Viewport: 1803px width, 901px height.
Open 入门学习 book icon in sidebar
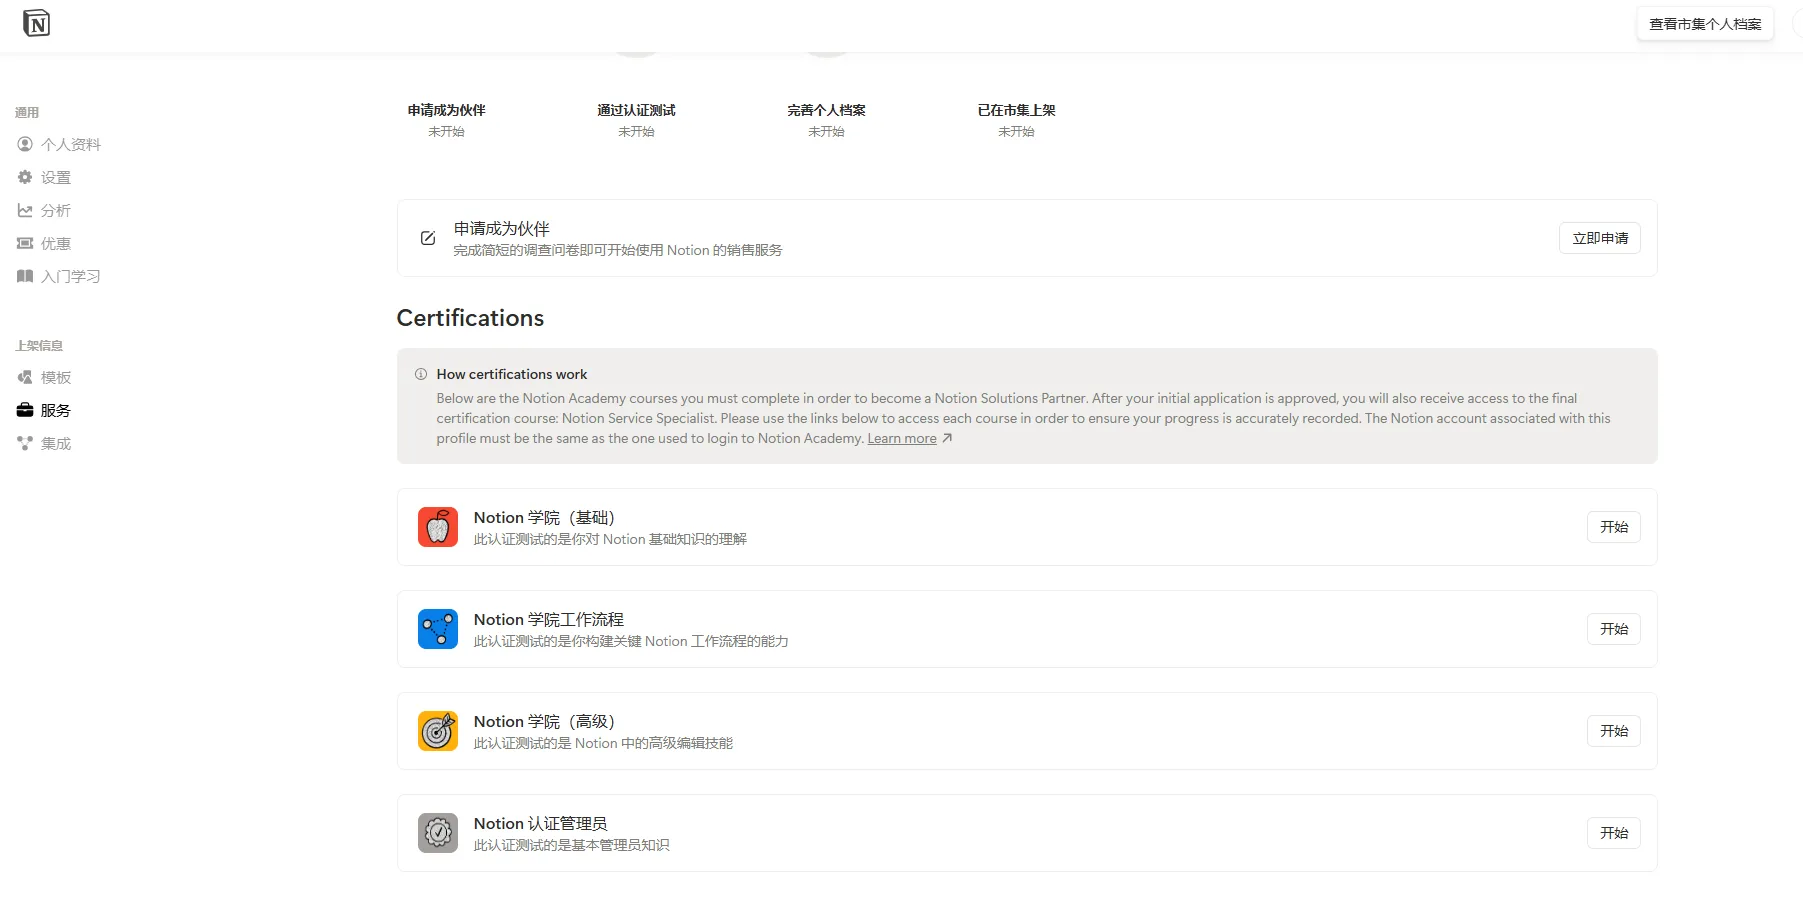pos(25,276)
